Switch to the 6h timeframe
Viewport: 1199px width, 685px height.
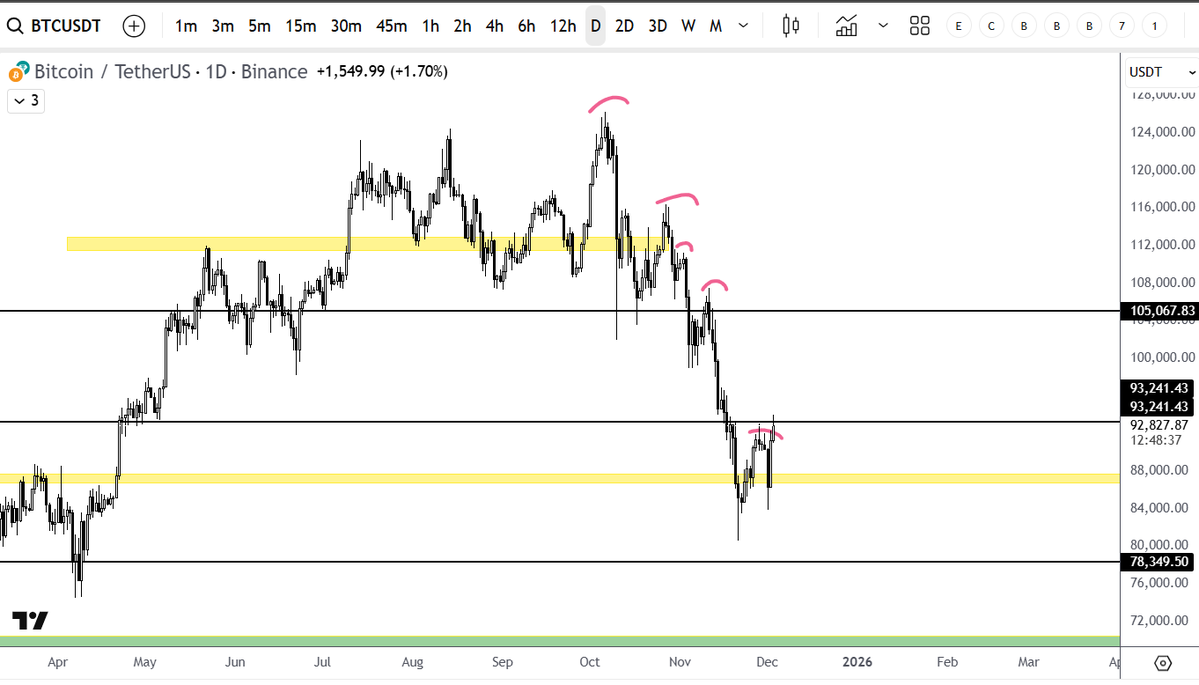point(526,26)
